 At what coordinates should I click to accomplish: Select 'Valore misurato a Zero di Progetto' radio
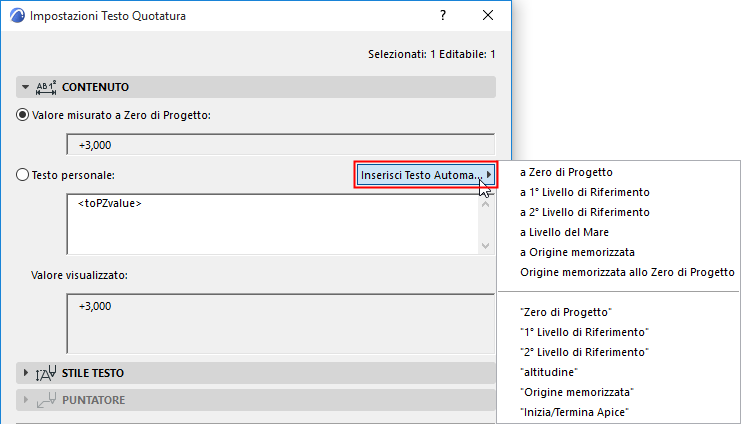pyautogui.click(x=23, y=114)
